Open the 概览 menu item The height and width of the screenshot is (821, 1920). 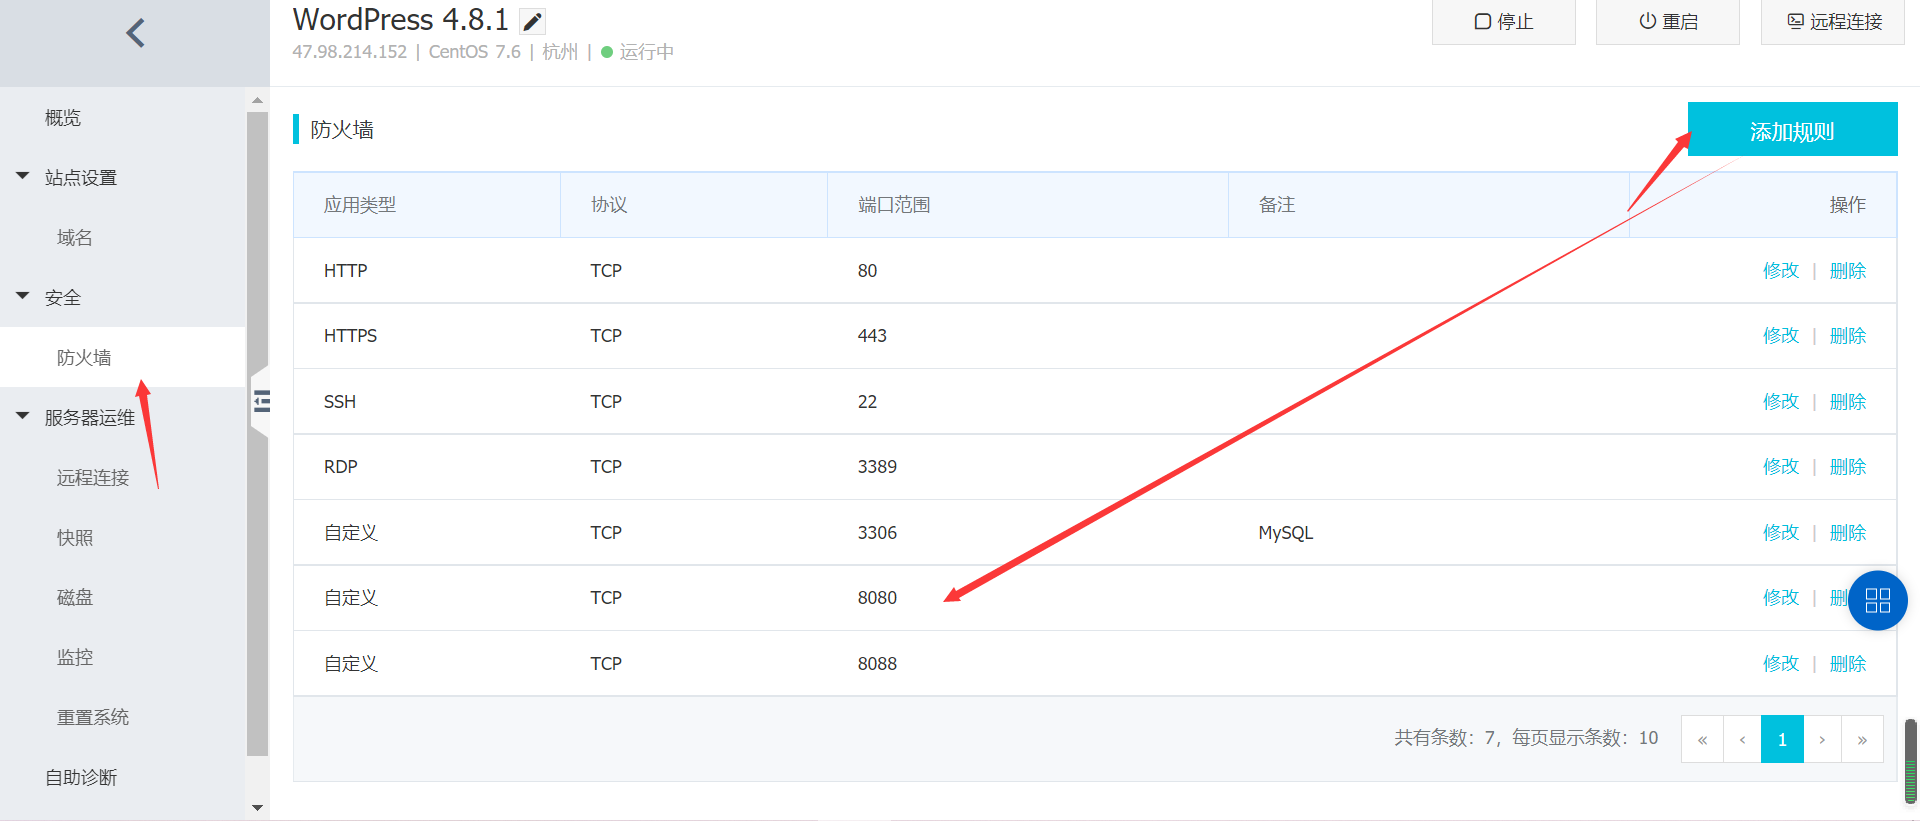(x=63, y=118)
